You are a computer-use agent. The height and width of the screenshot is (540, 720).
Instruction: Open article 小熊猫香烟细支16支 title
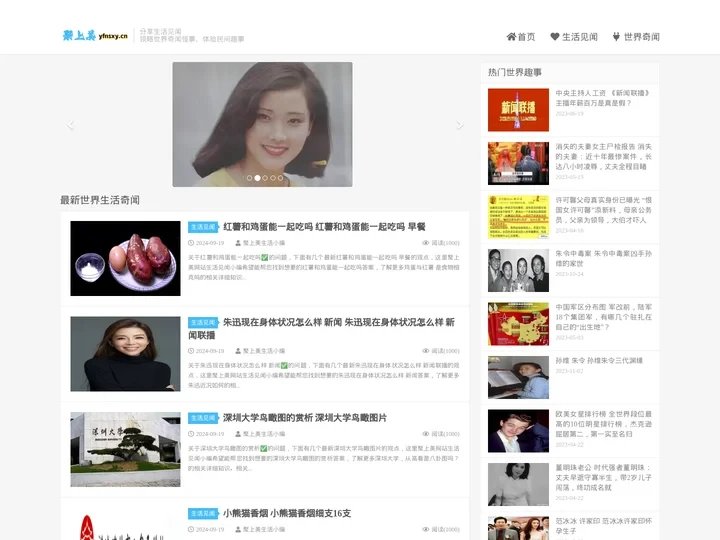click(287, 513)
